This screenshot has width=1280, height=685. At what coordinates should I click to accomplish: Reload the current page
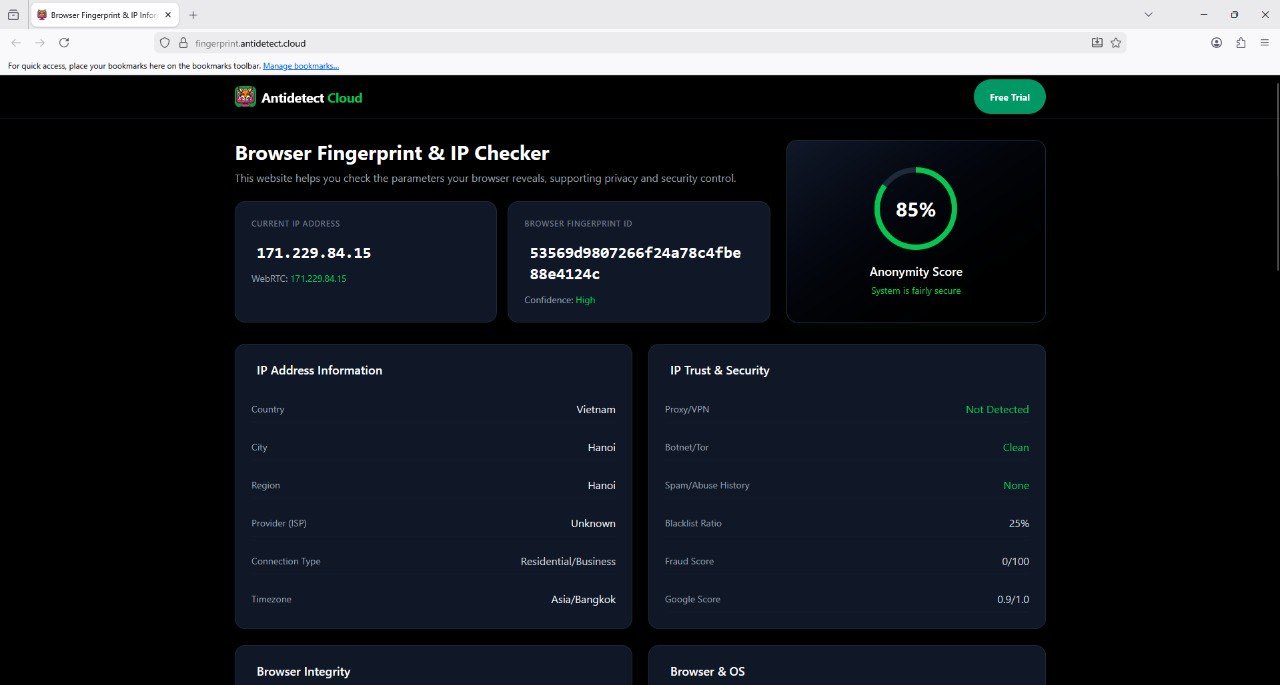tap(64, 43)
